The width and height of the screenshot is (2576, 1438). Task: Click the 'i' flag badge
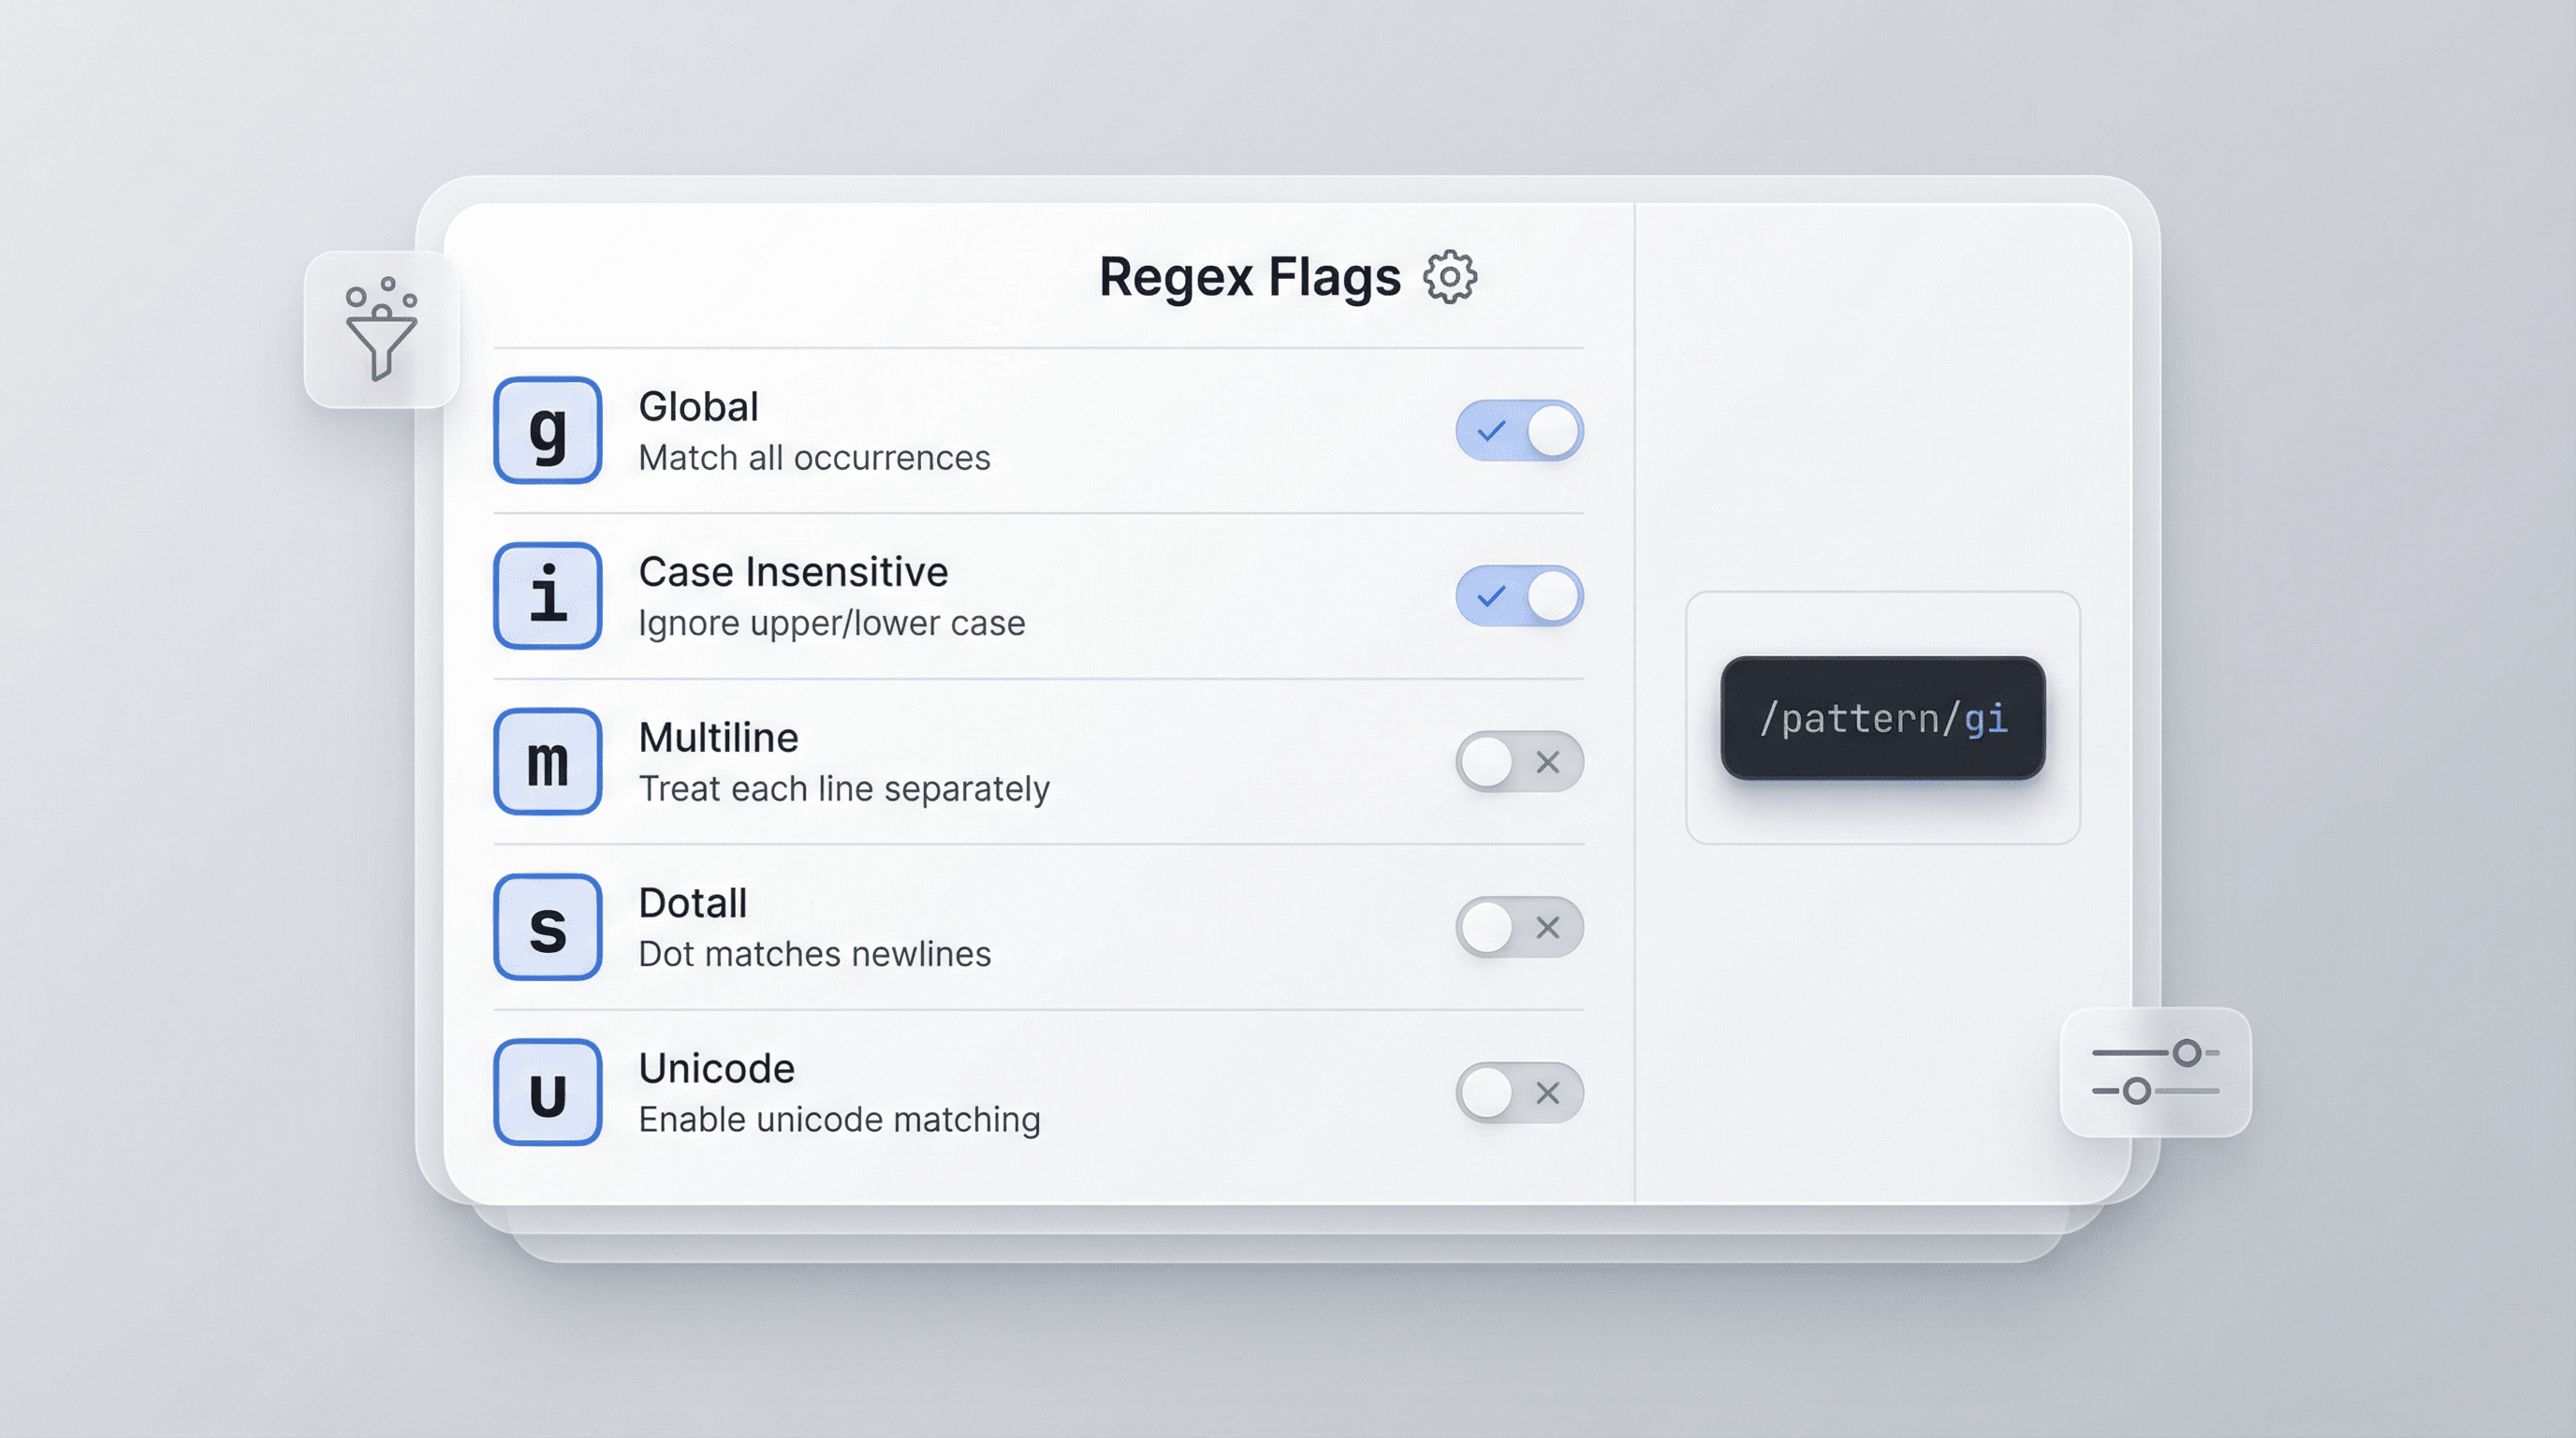(547, 596)
